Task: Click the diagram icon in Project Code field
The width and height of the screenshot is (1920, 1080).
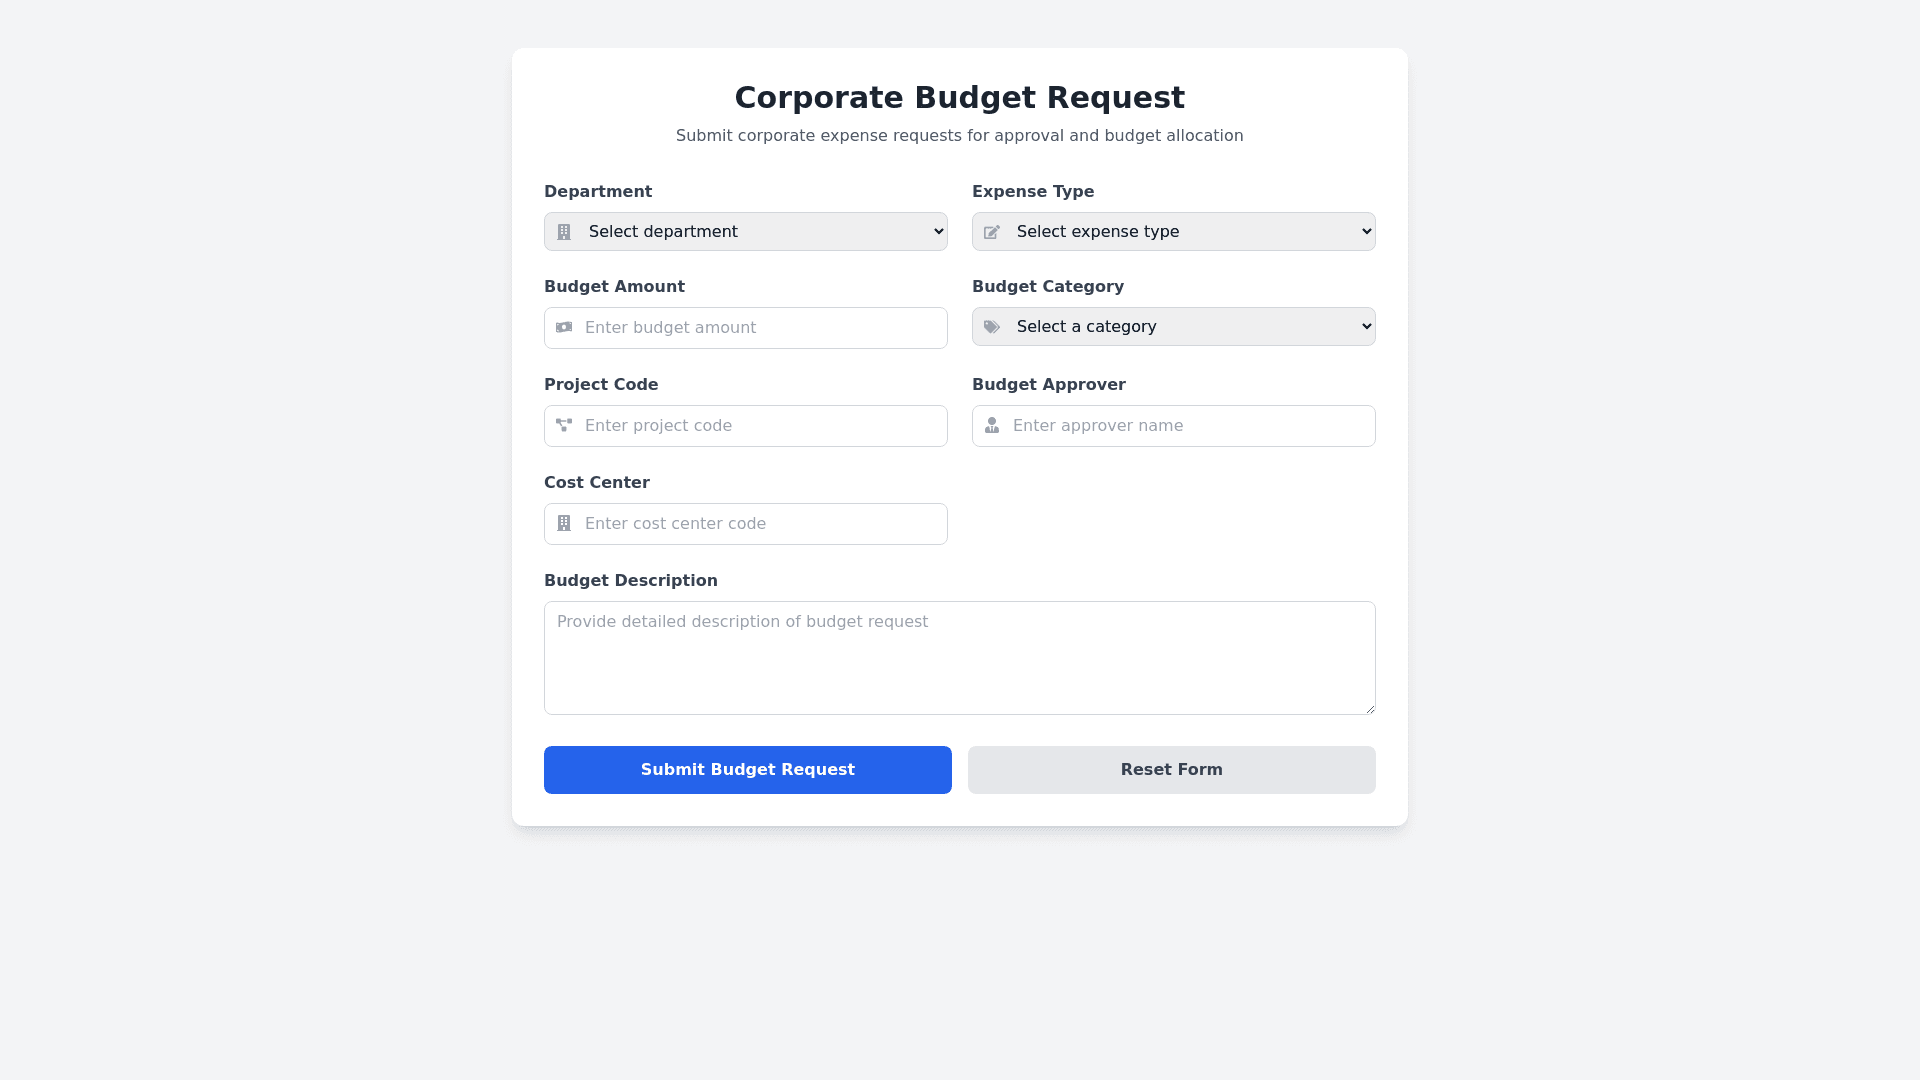Action: 564,425
